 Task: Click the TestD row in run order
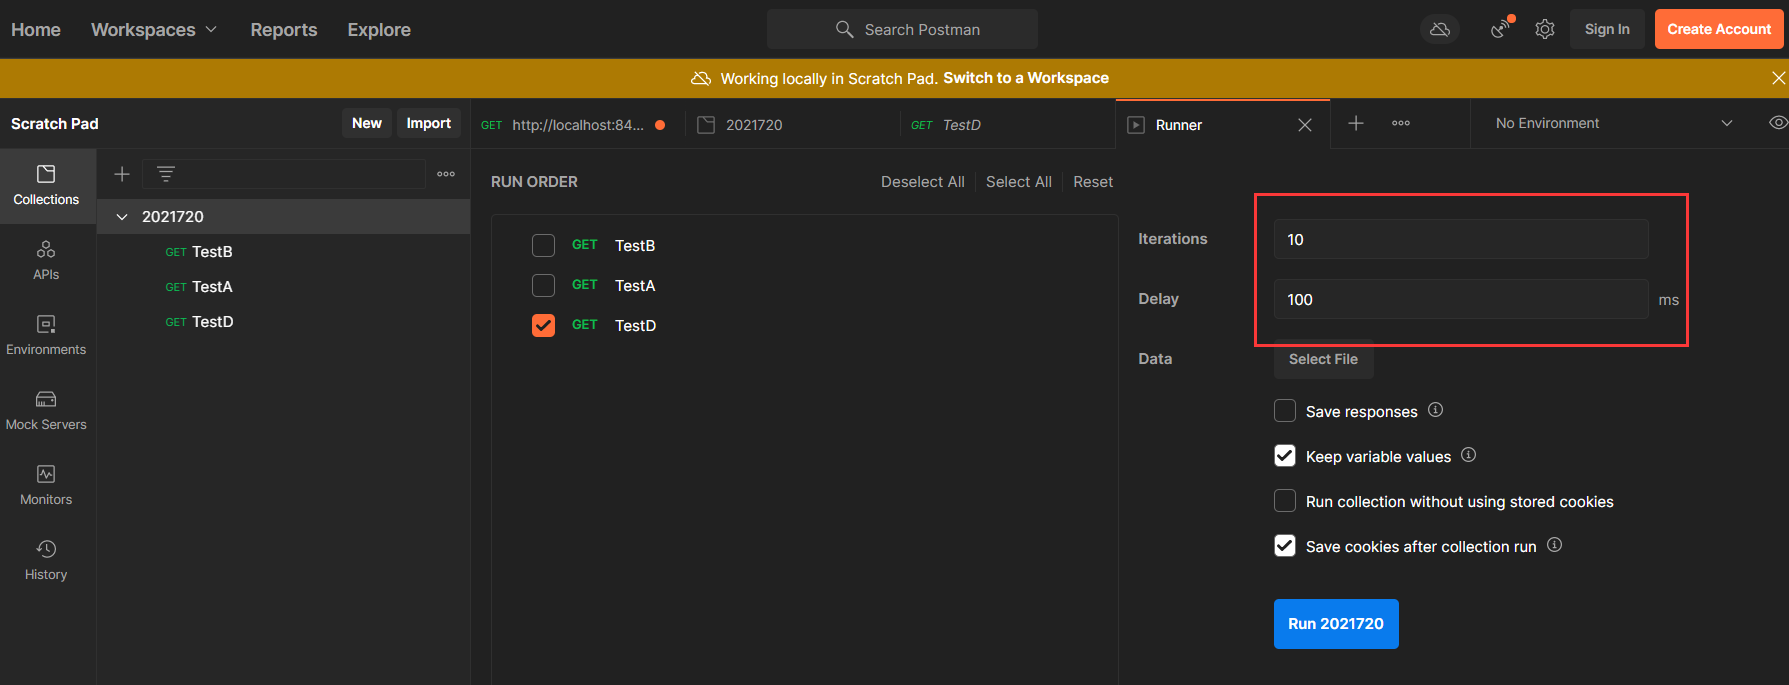[804, 325]
